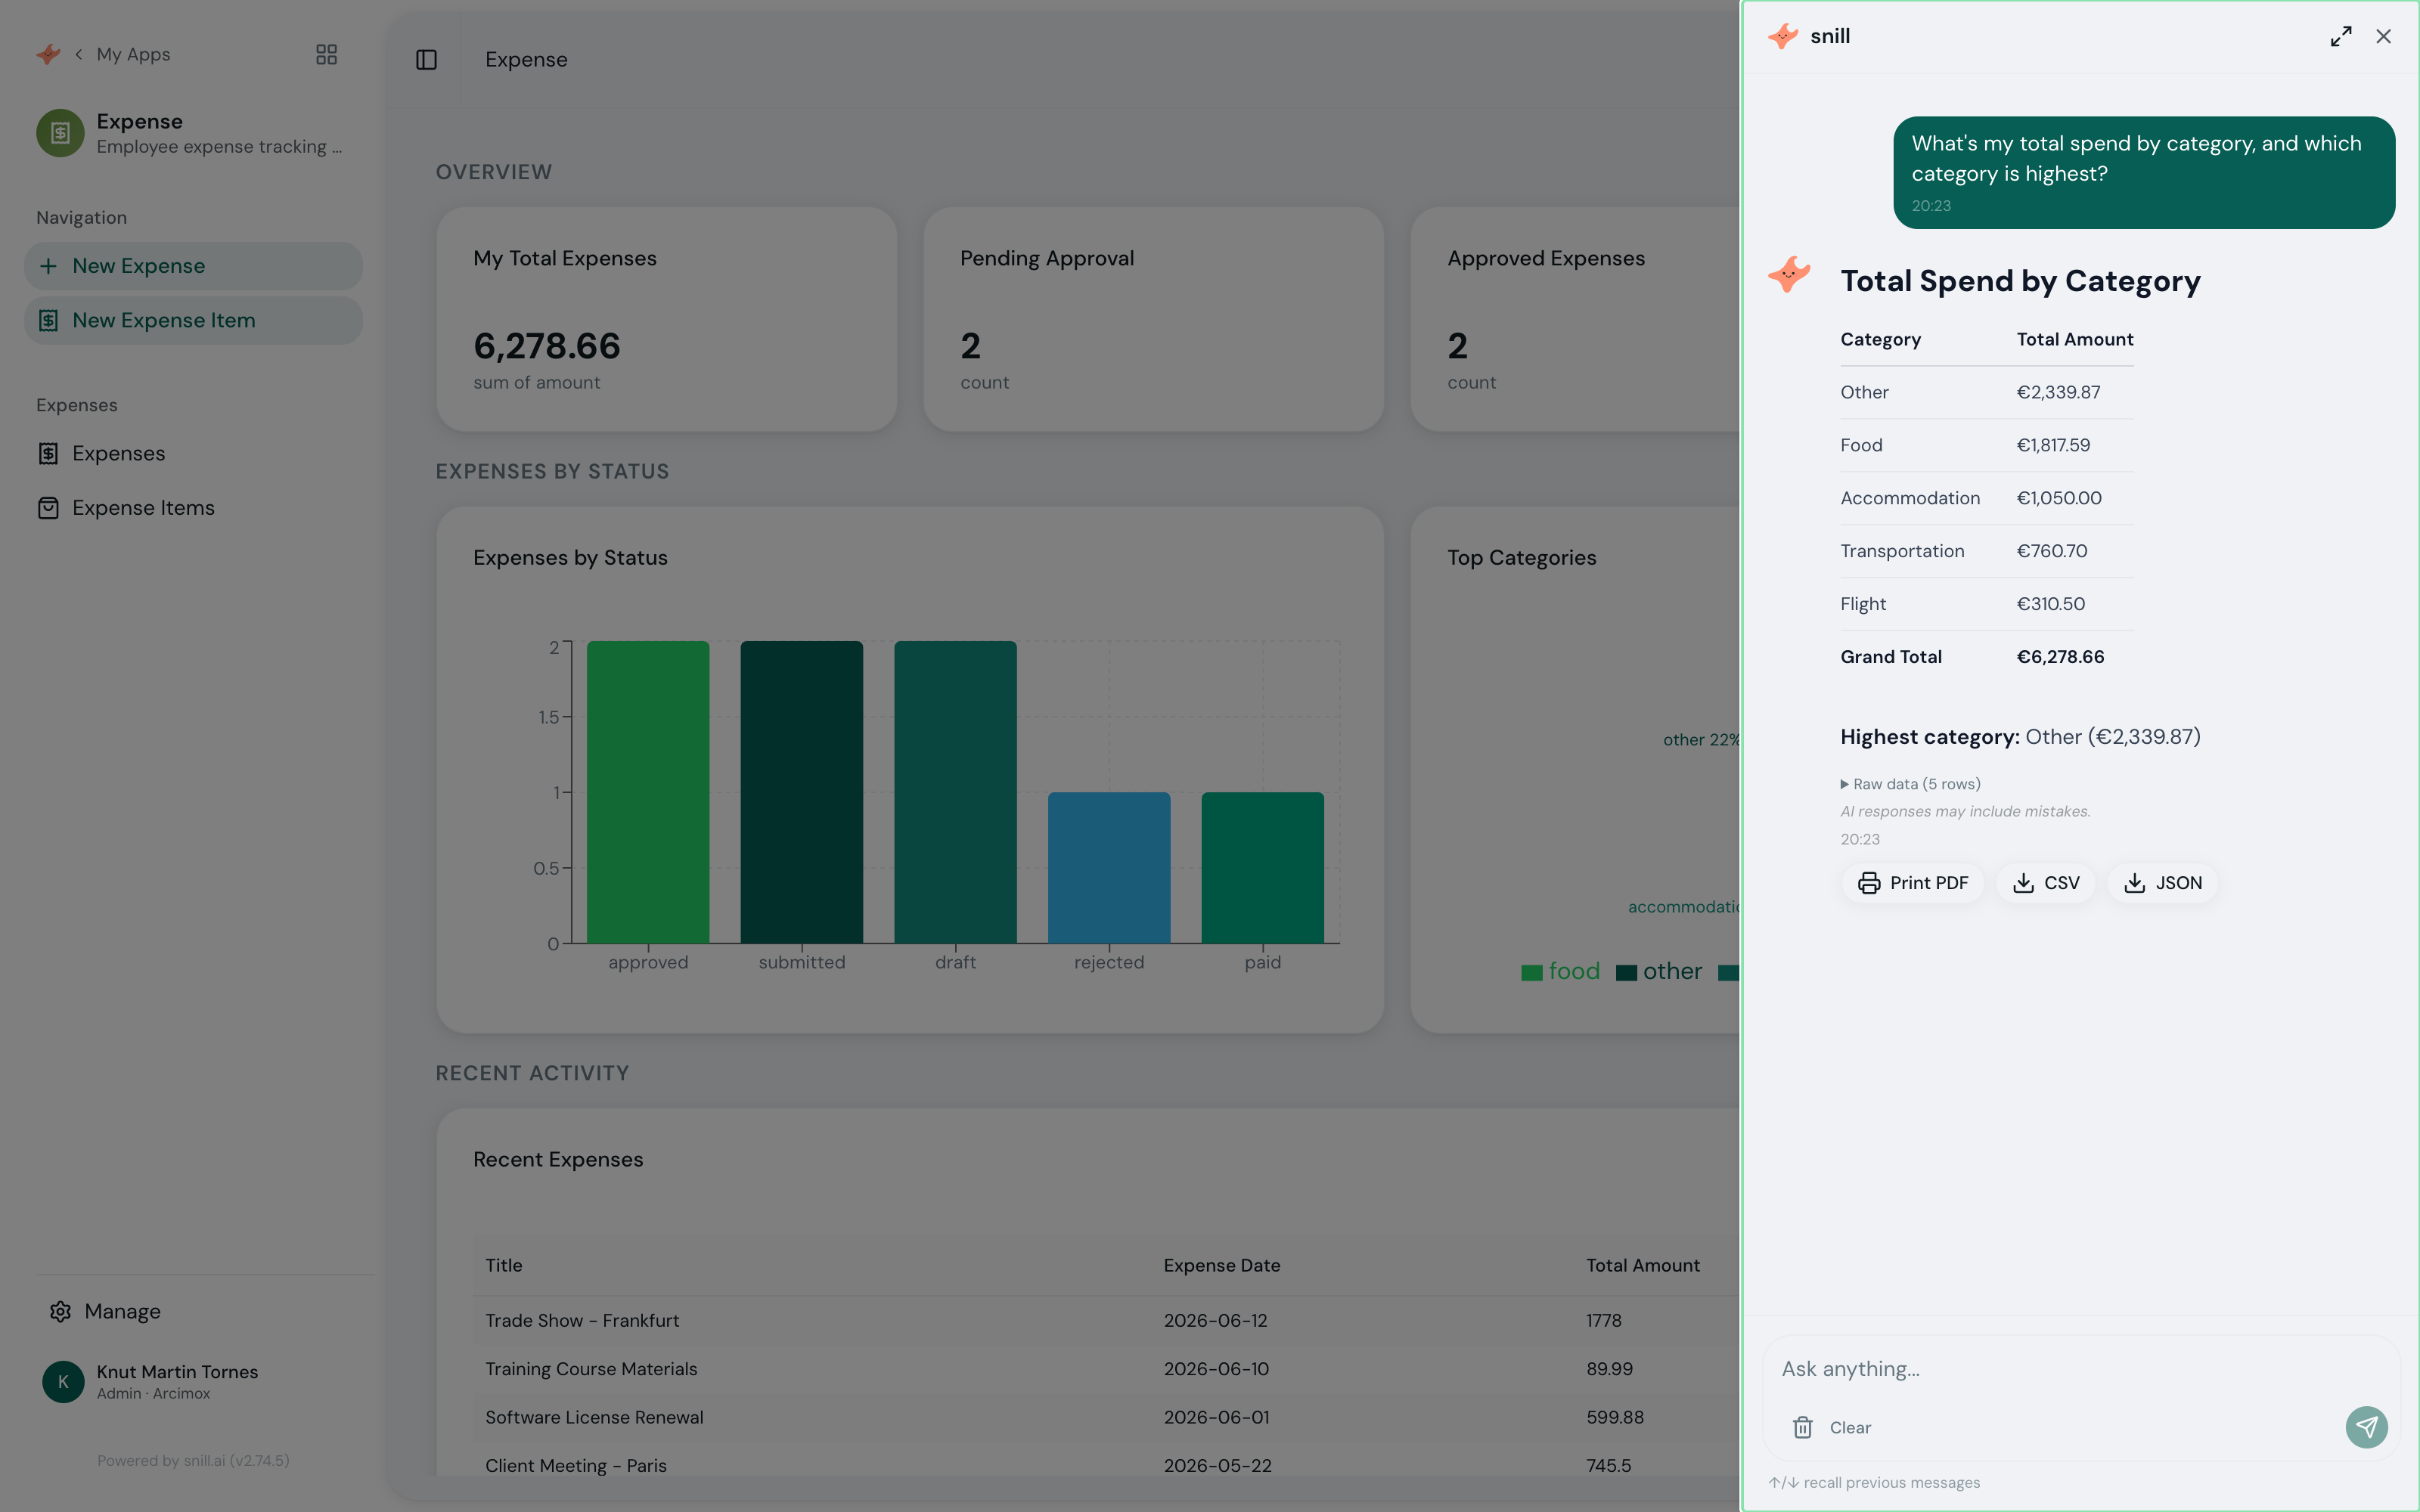Image resolution: width=2420 pixels, height=1512 pixels.
Task: Click the snill logo in chat header
Action: tap(1782, 37)
